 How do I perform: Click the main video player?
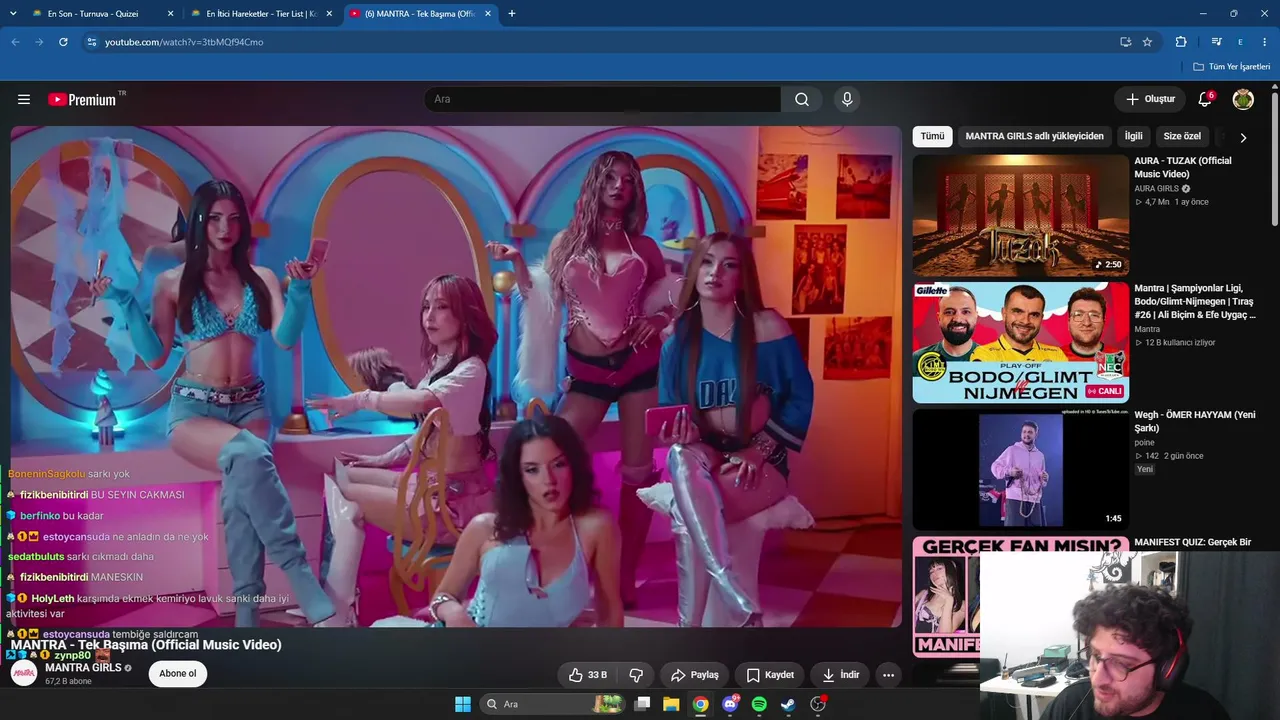pyautogui.click(x=456, y=376)
